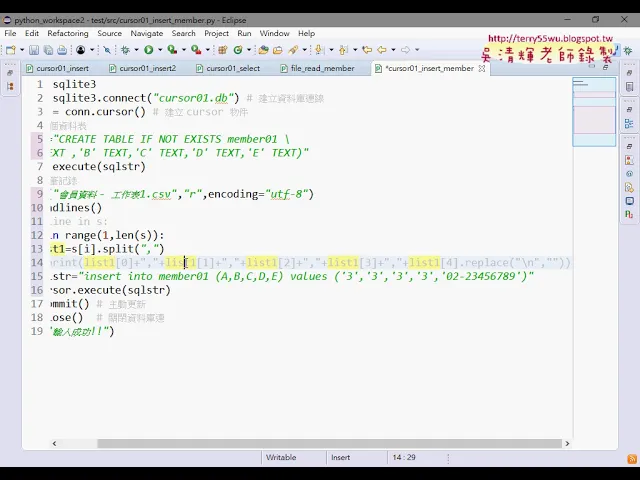Screen dimensions: 640x480
Task: Open the Problems view trim icon
Action: coord(629,160)
